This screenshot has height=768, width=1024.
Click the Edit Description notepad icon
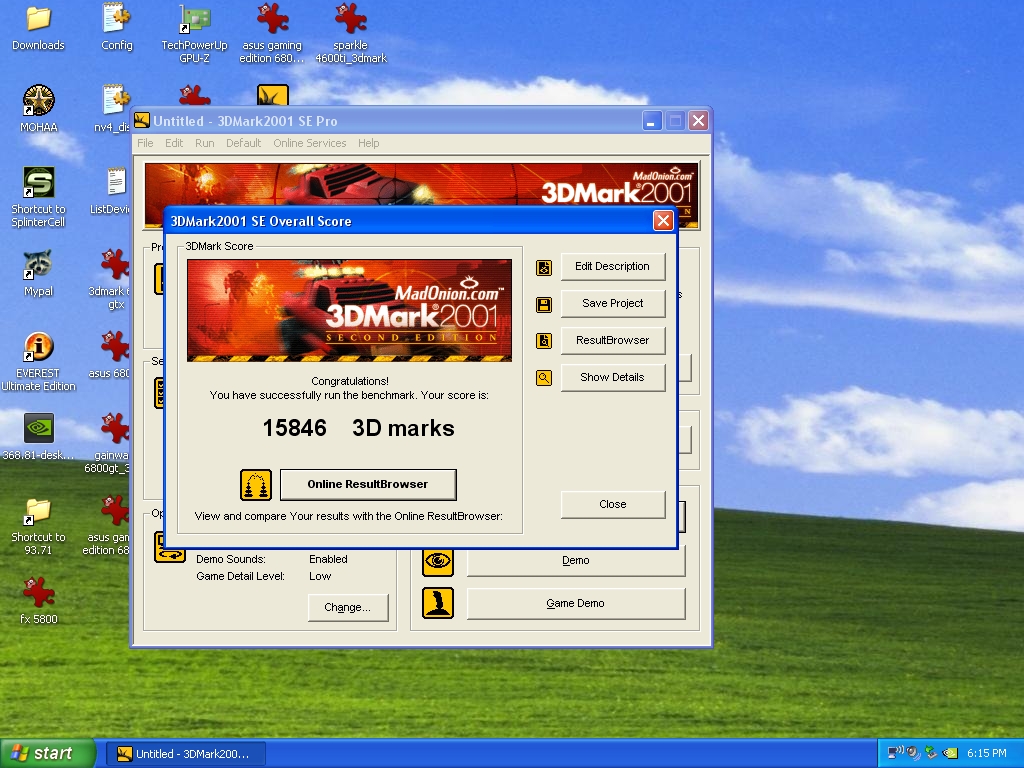click(544, 268)
